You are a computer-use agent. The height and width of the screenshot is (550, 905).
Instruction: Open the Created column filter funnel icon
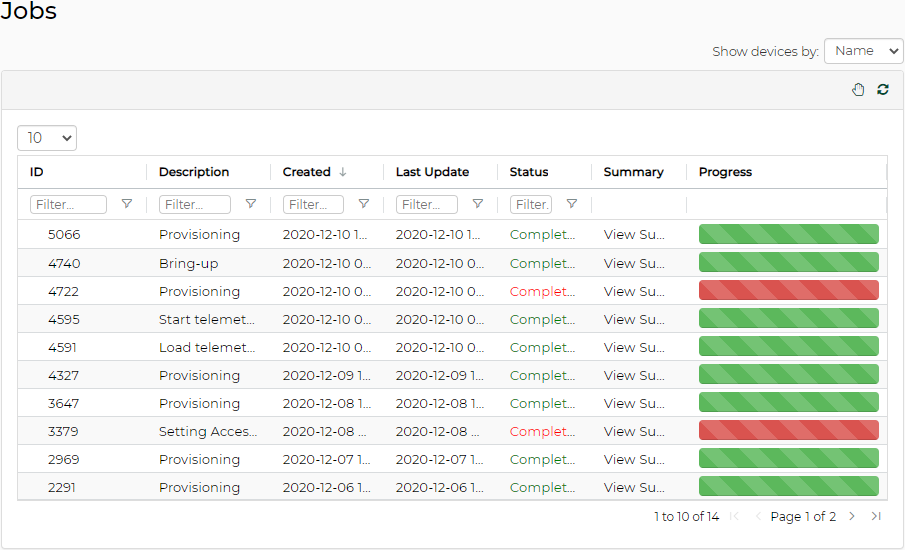[x=364, y=204]
